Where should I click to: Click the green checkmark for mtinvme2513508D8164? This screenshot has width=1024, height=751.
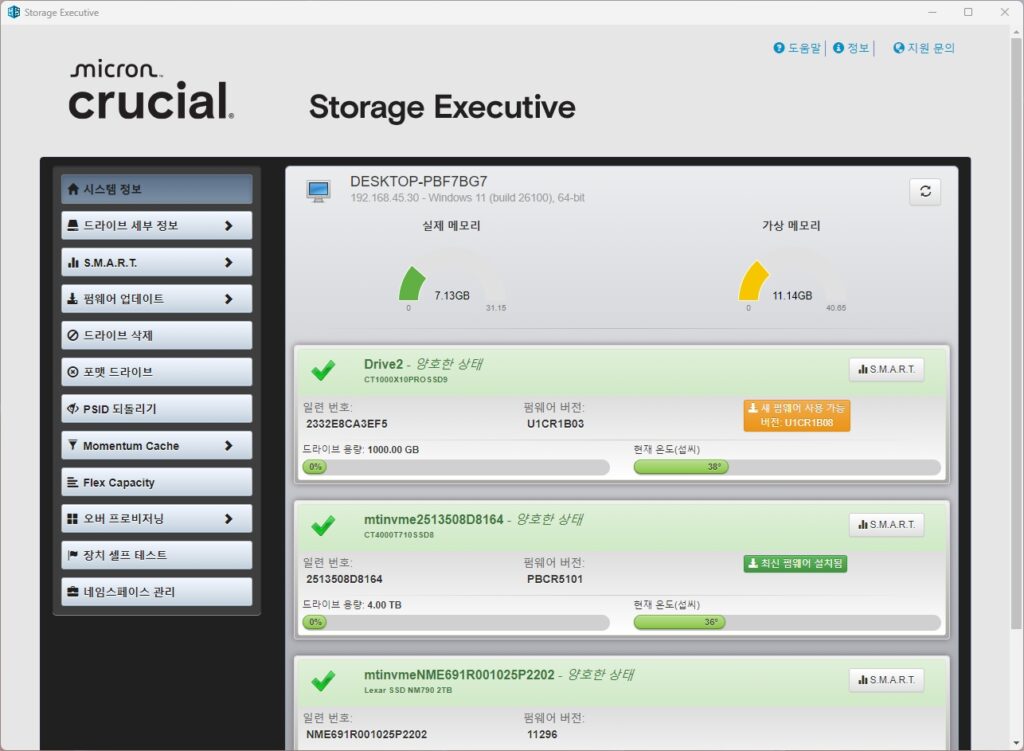[x=323, y=526]
